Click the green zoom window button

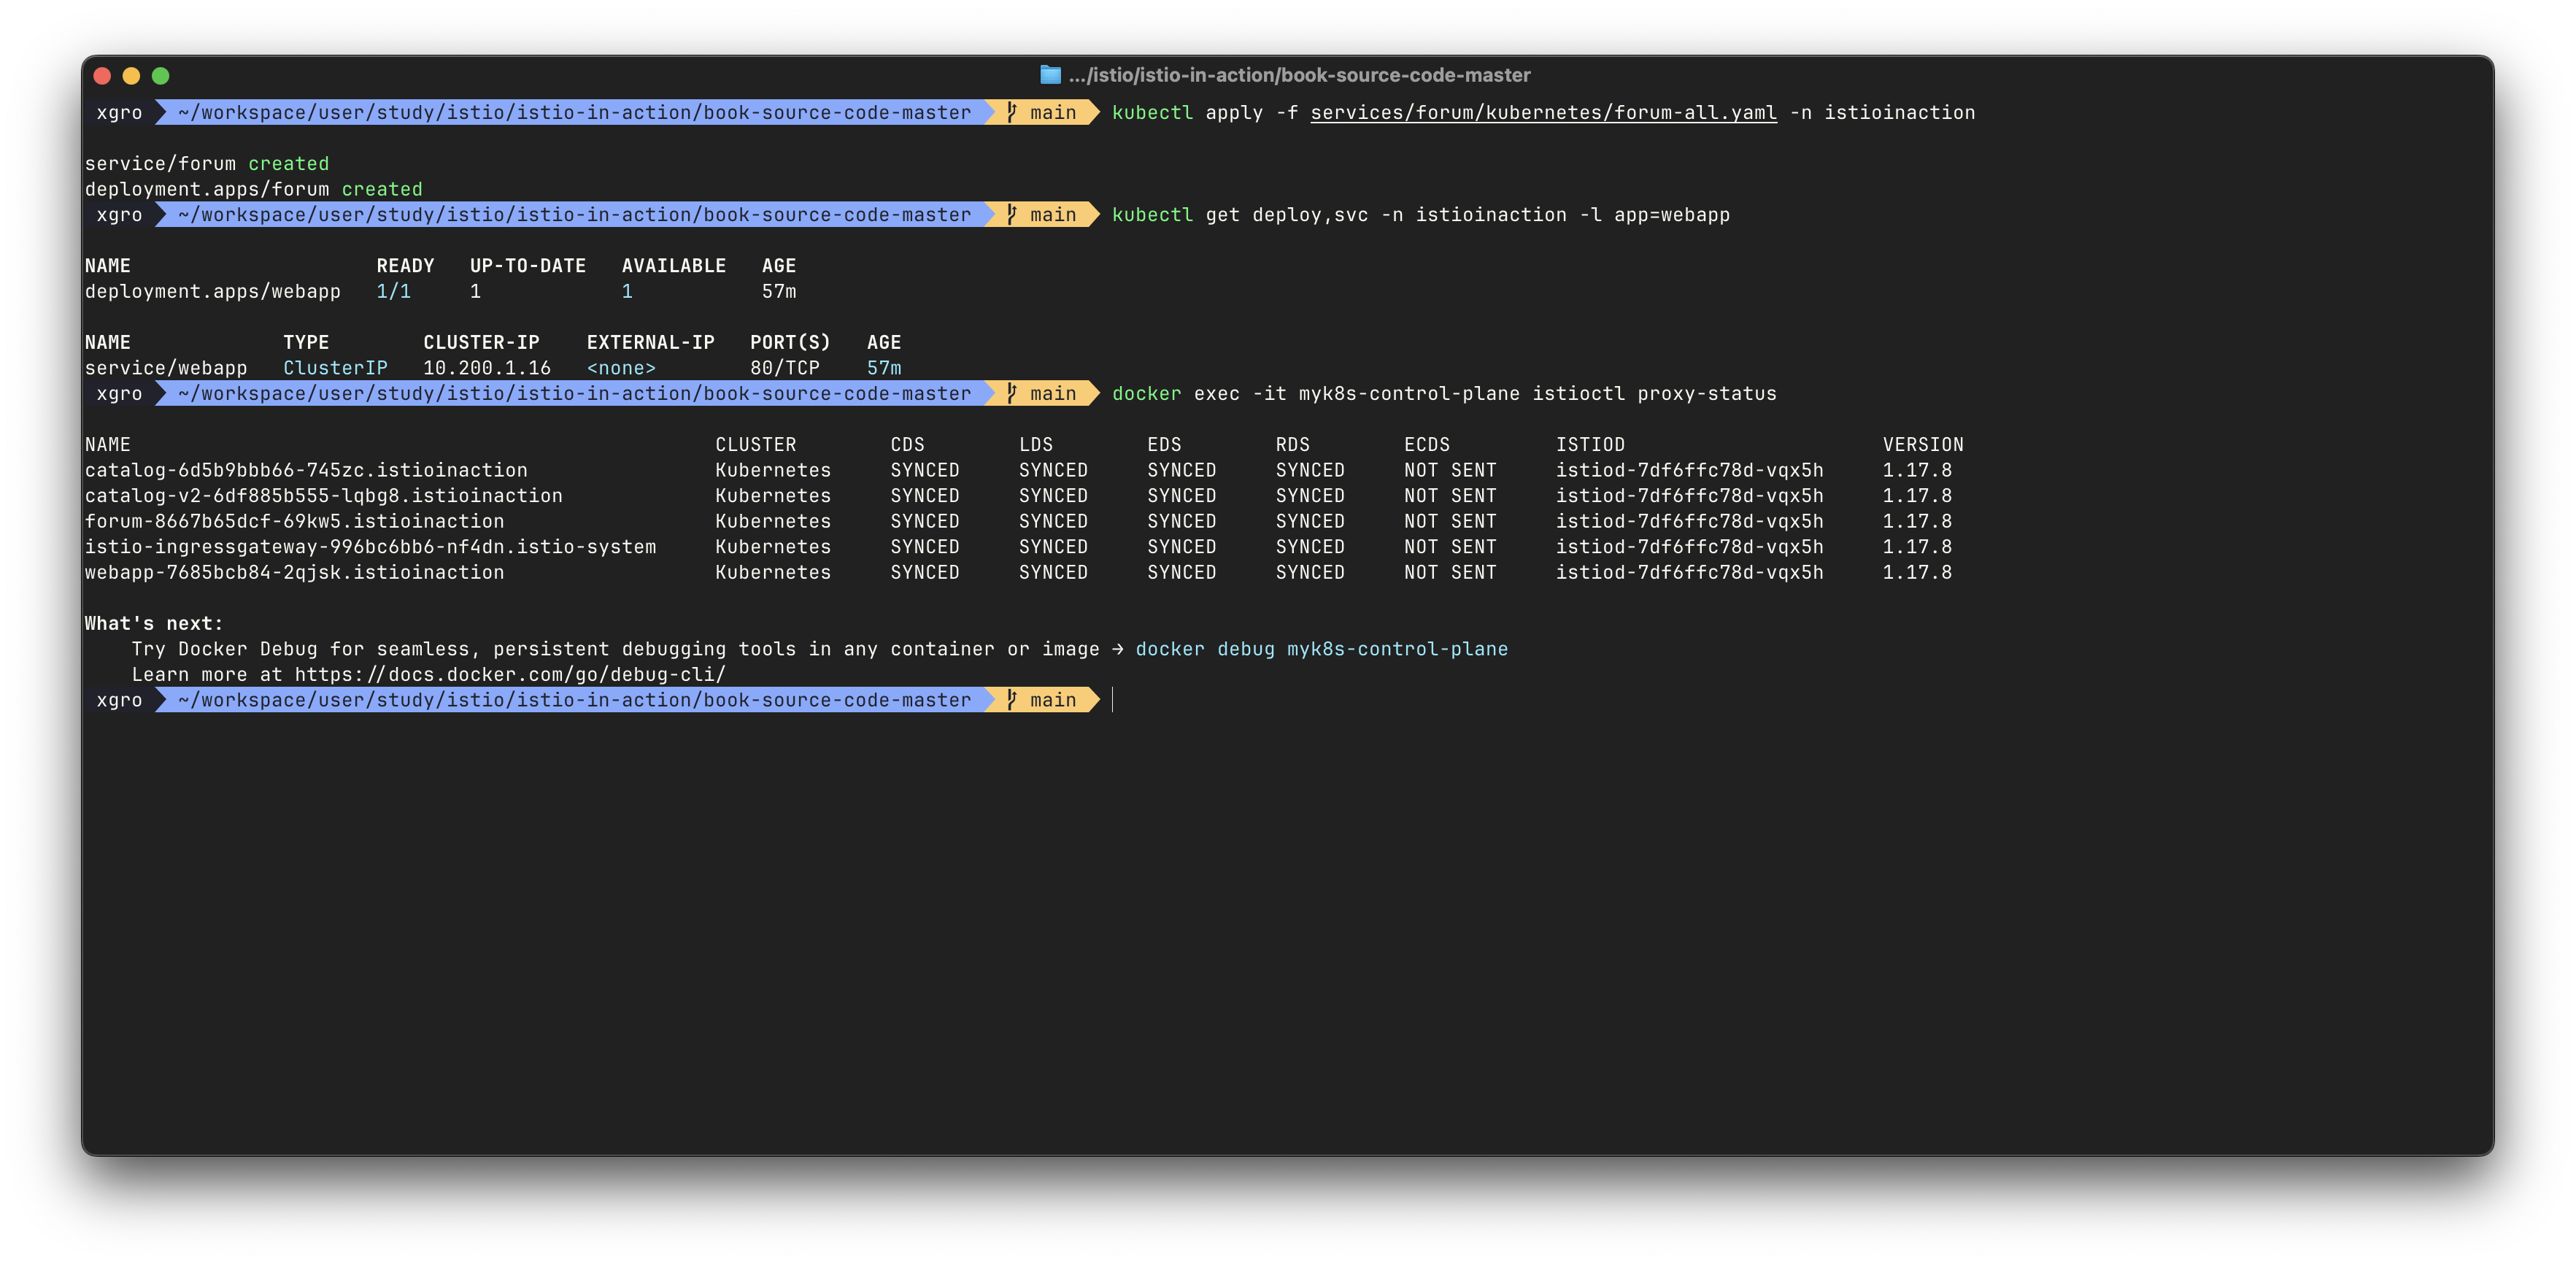click(160, 75)
